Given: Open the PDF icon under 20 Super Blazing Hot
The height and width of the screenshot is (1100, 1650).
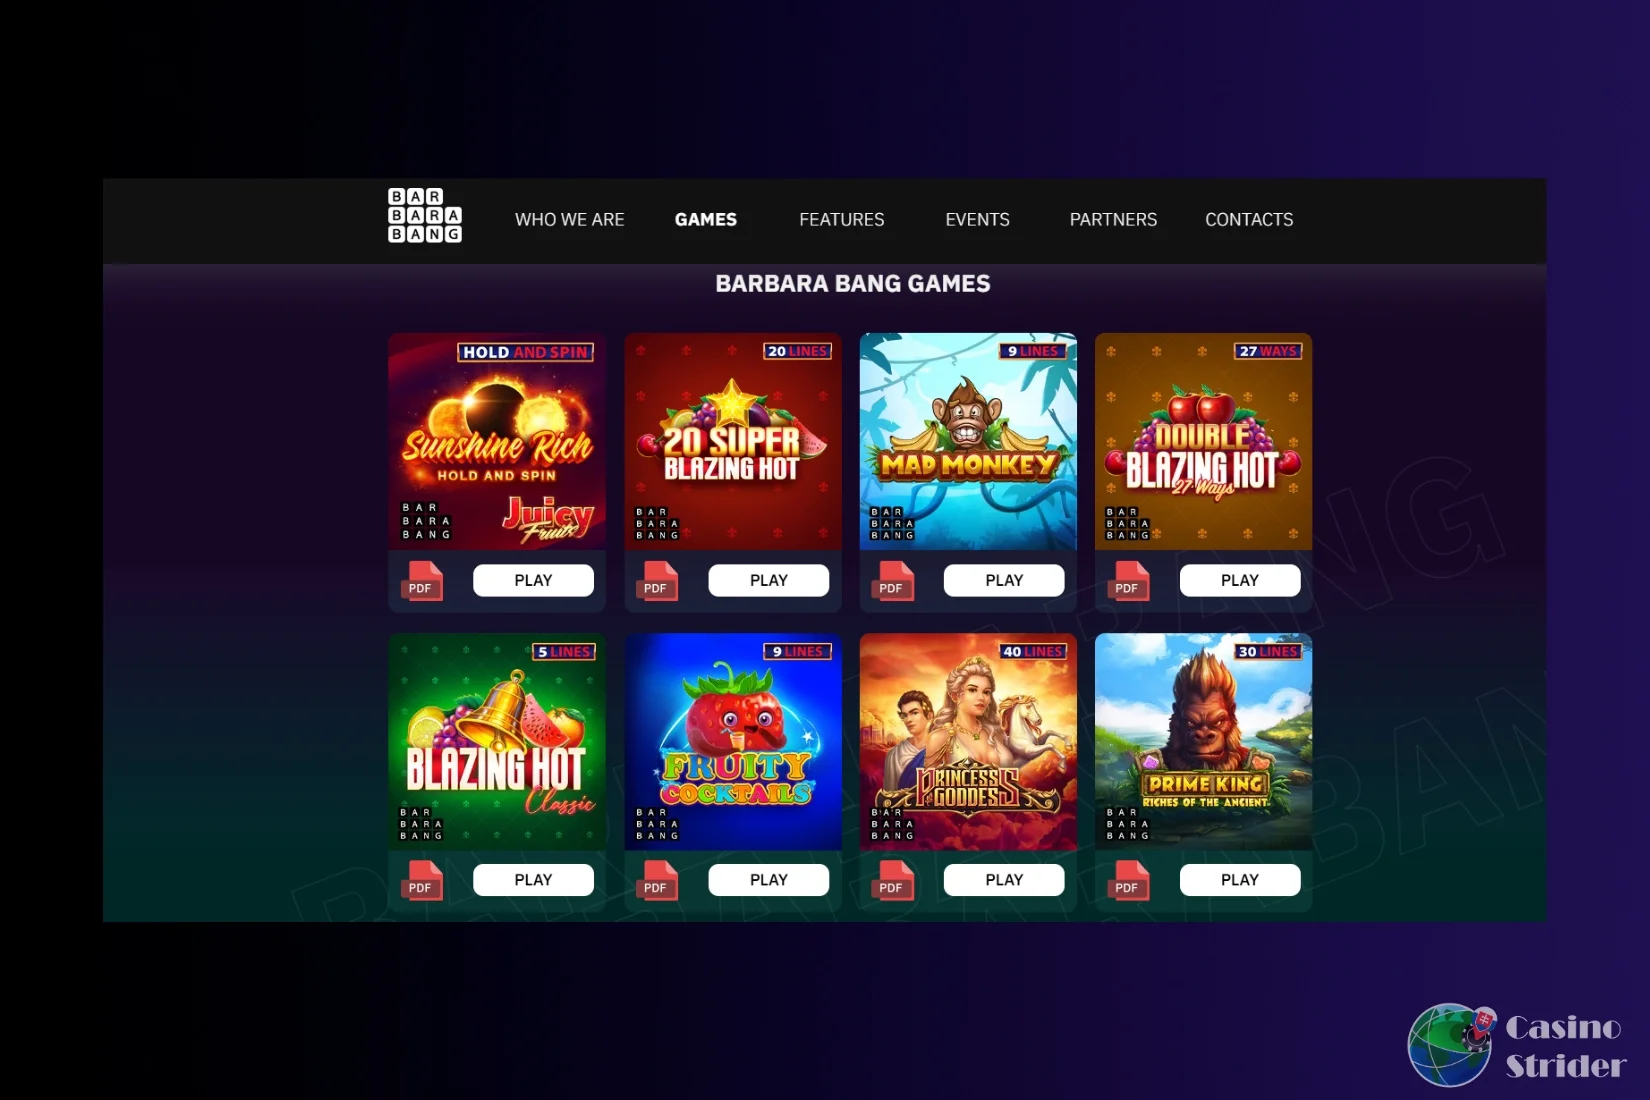Looking at the screenshot, I should pos(657,581).
